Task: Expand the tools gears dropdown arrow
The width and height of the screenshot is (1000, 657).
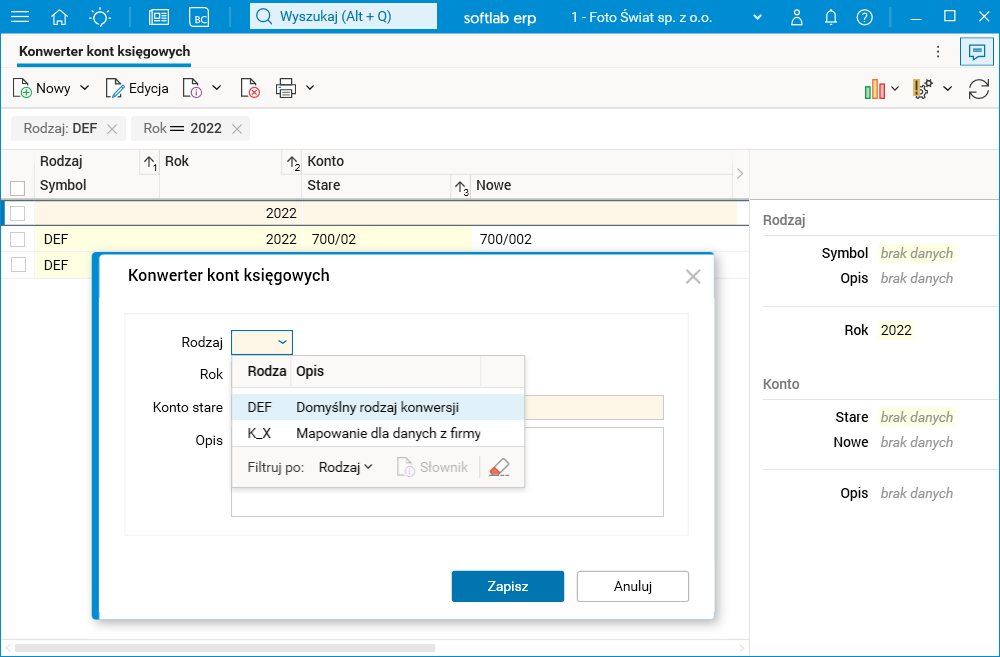Action: pos(947,89)
